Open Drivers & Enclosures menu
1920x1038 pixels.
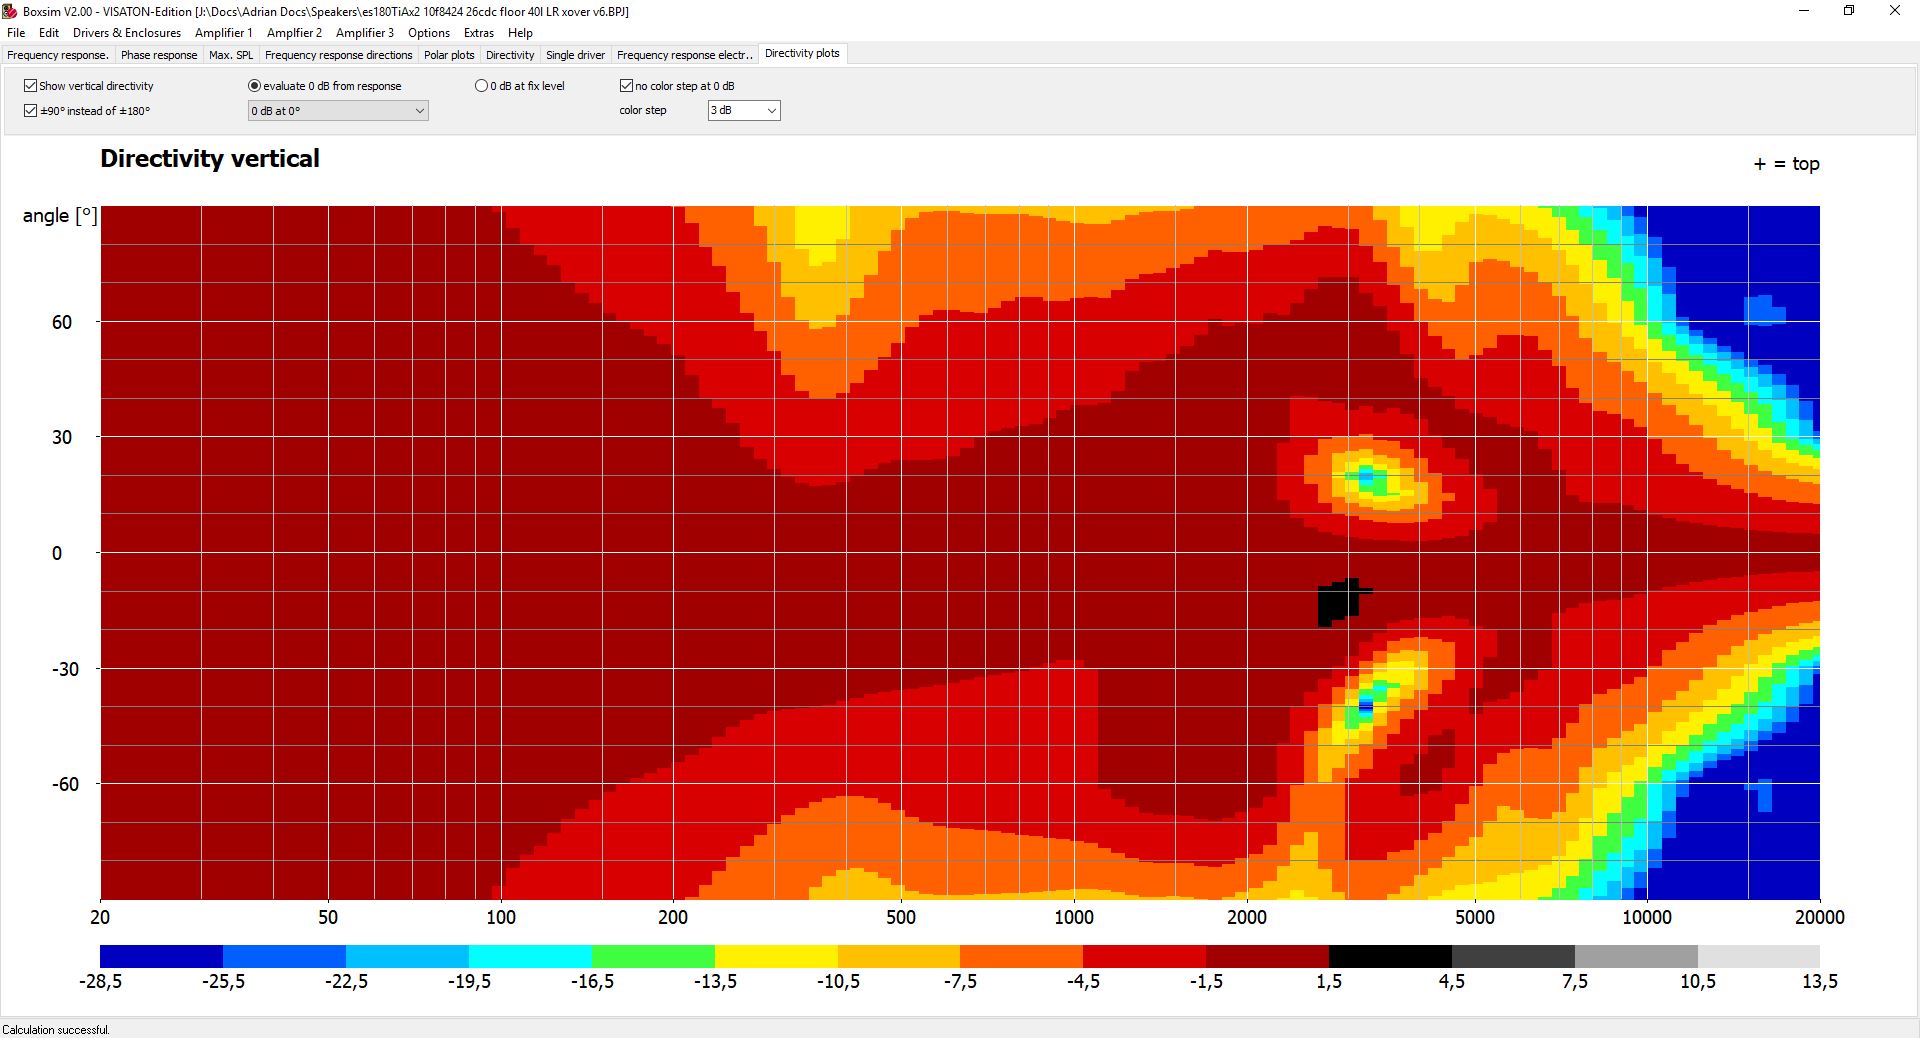(127, 33)
